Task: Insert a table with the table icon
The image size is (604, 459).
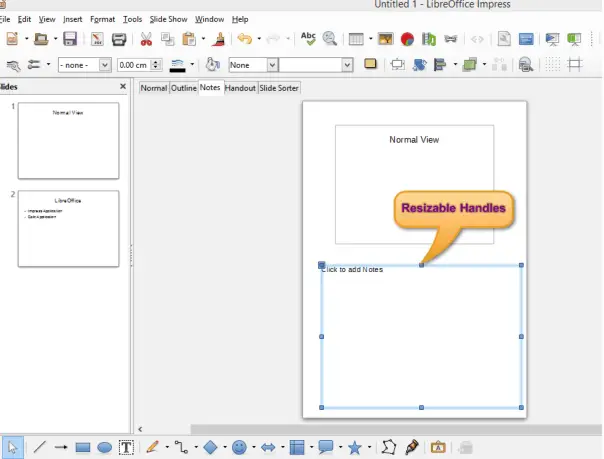Action: point(356,39)
